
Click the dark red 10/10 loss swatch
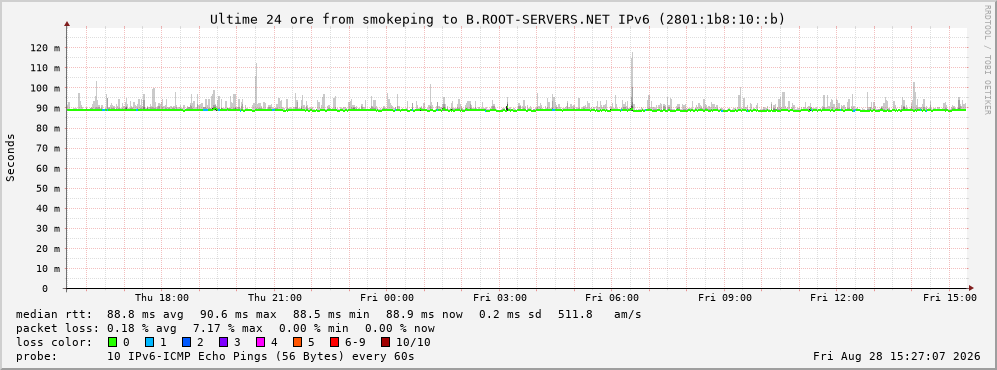(385, 342)
